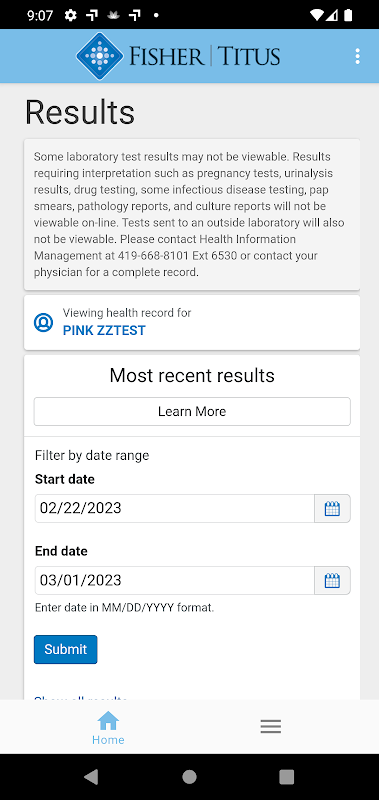The width and height of the screenshot is (379, 800).
Task: Open the End date calendar picker
Action: pos(332,580)
